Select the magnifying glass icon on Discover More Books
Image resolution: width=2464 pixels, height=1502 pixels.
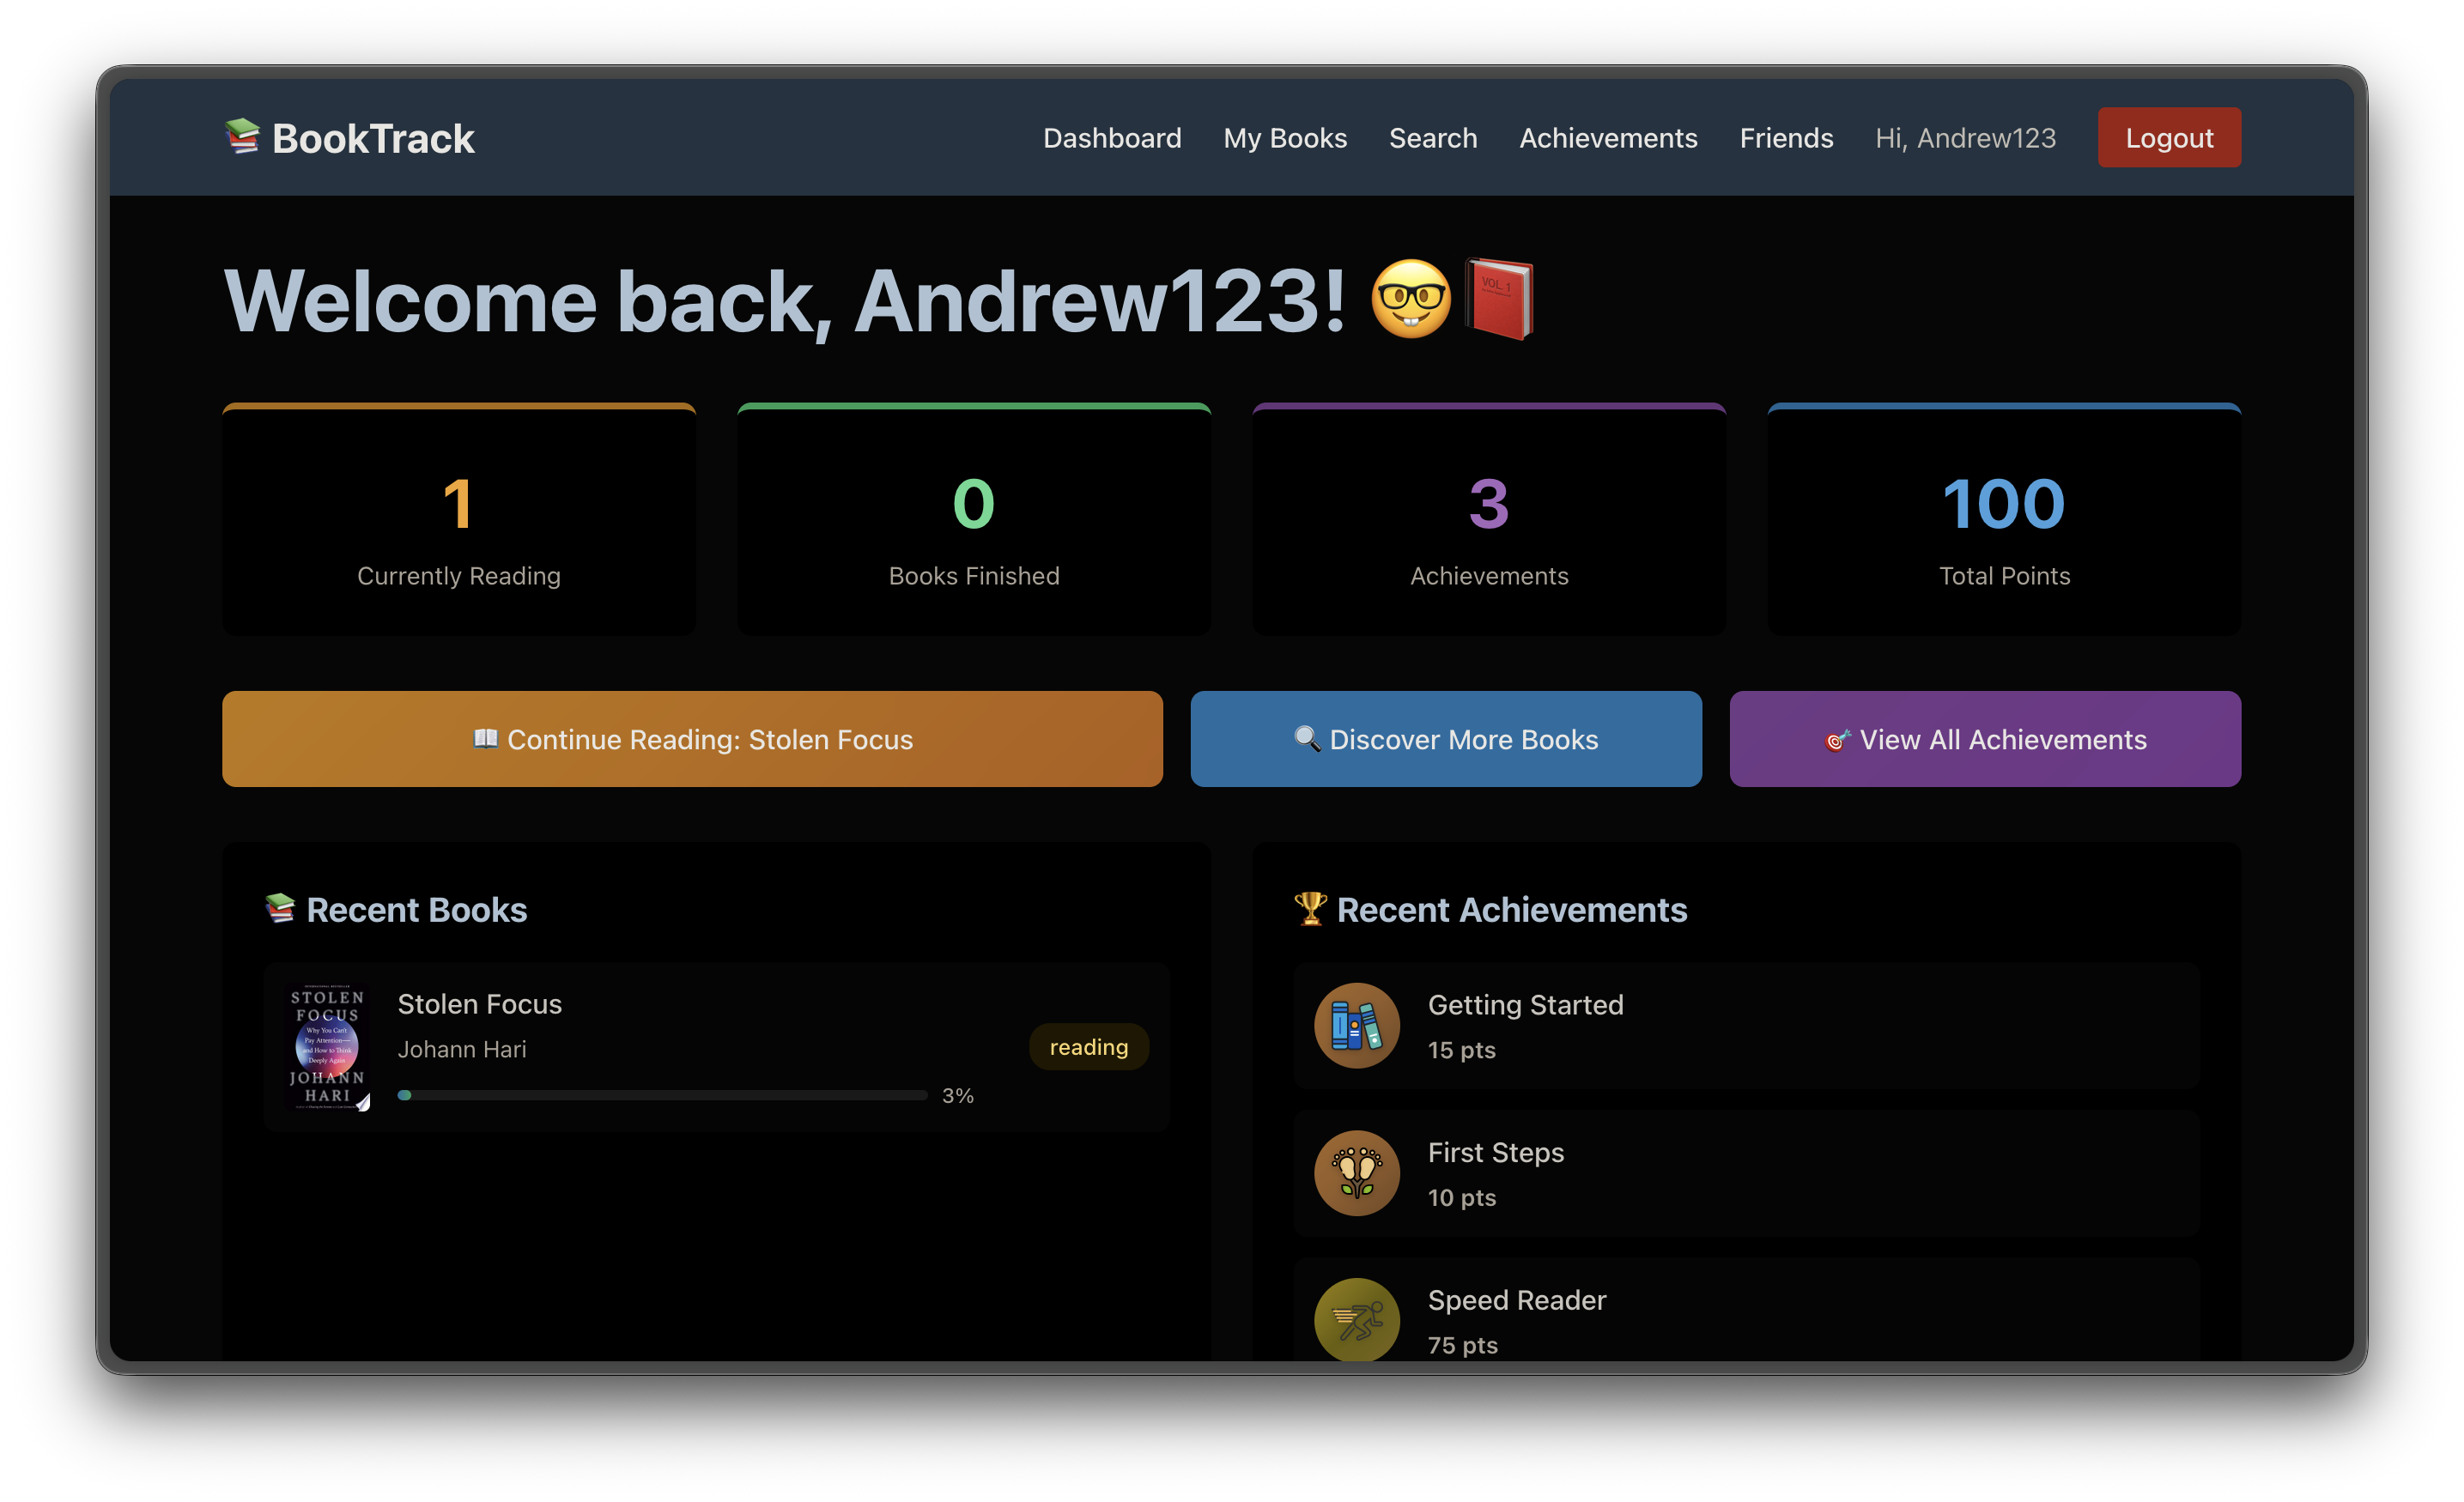(1305, 739)
